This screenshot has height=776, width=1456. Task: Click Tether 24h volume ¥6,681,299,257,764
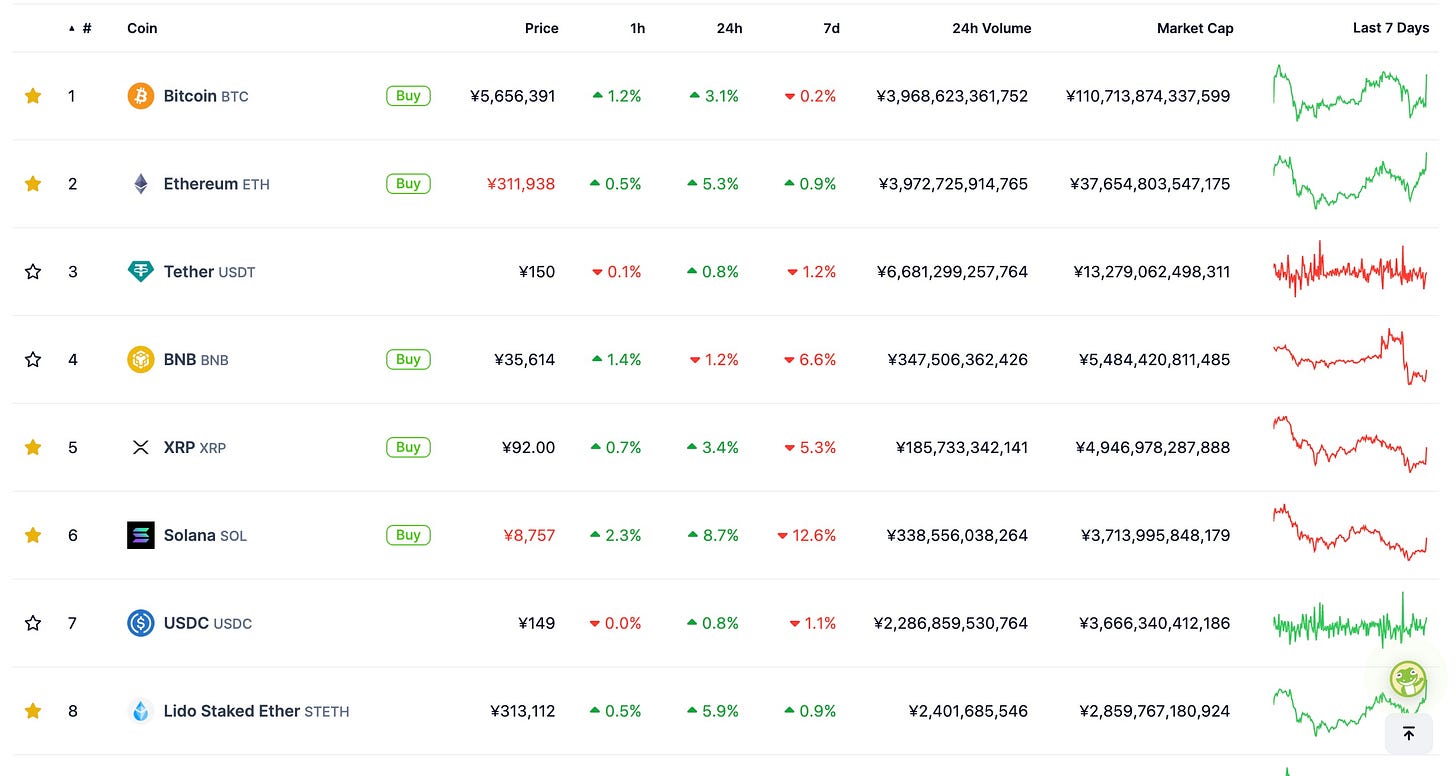pos(952,272)
